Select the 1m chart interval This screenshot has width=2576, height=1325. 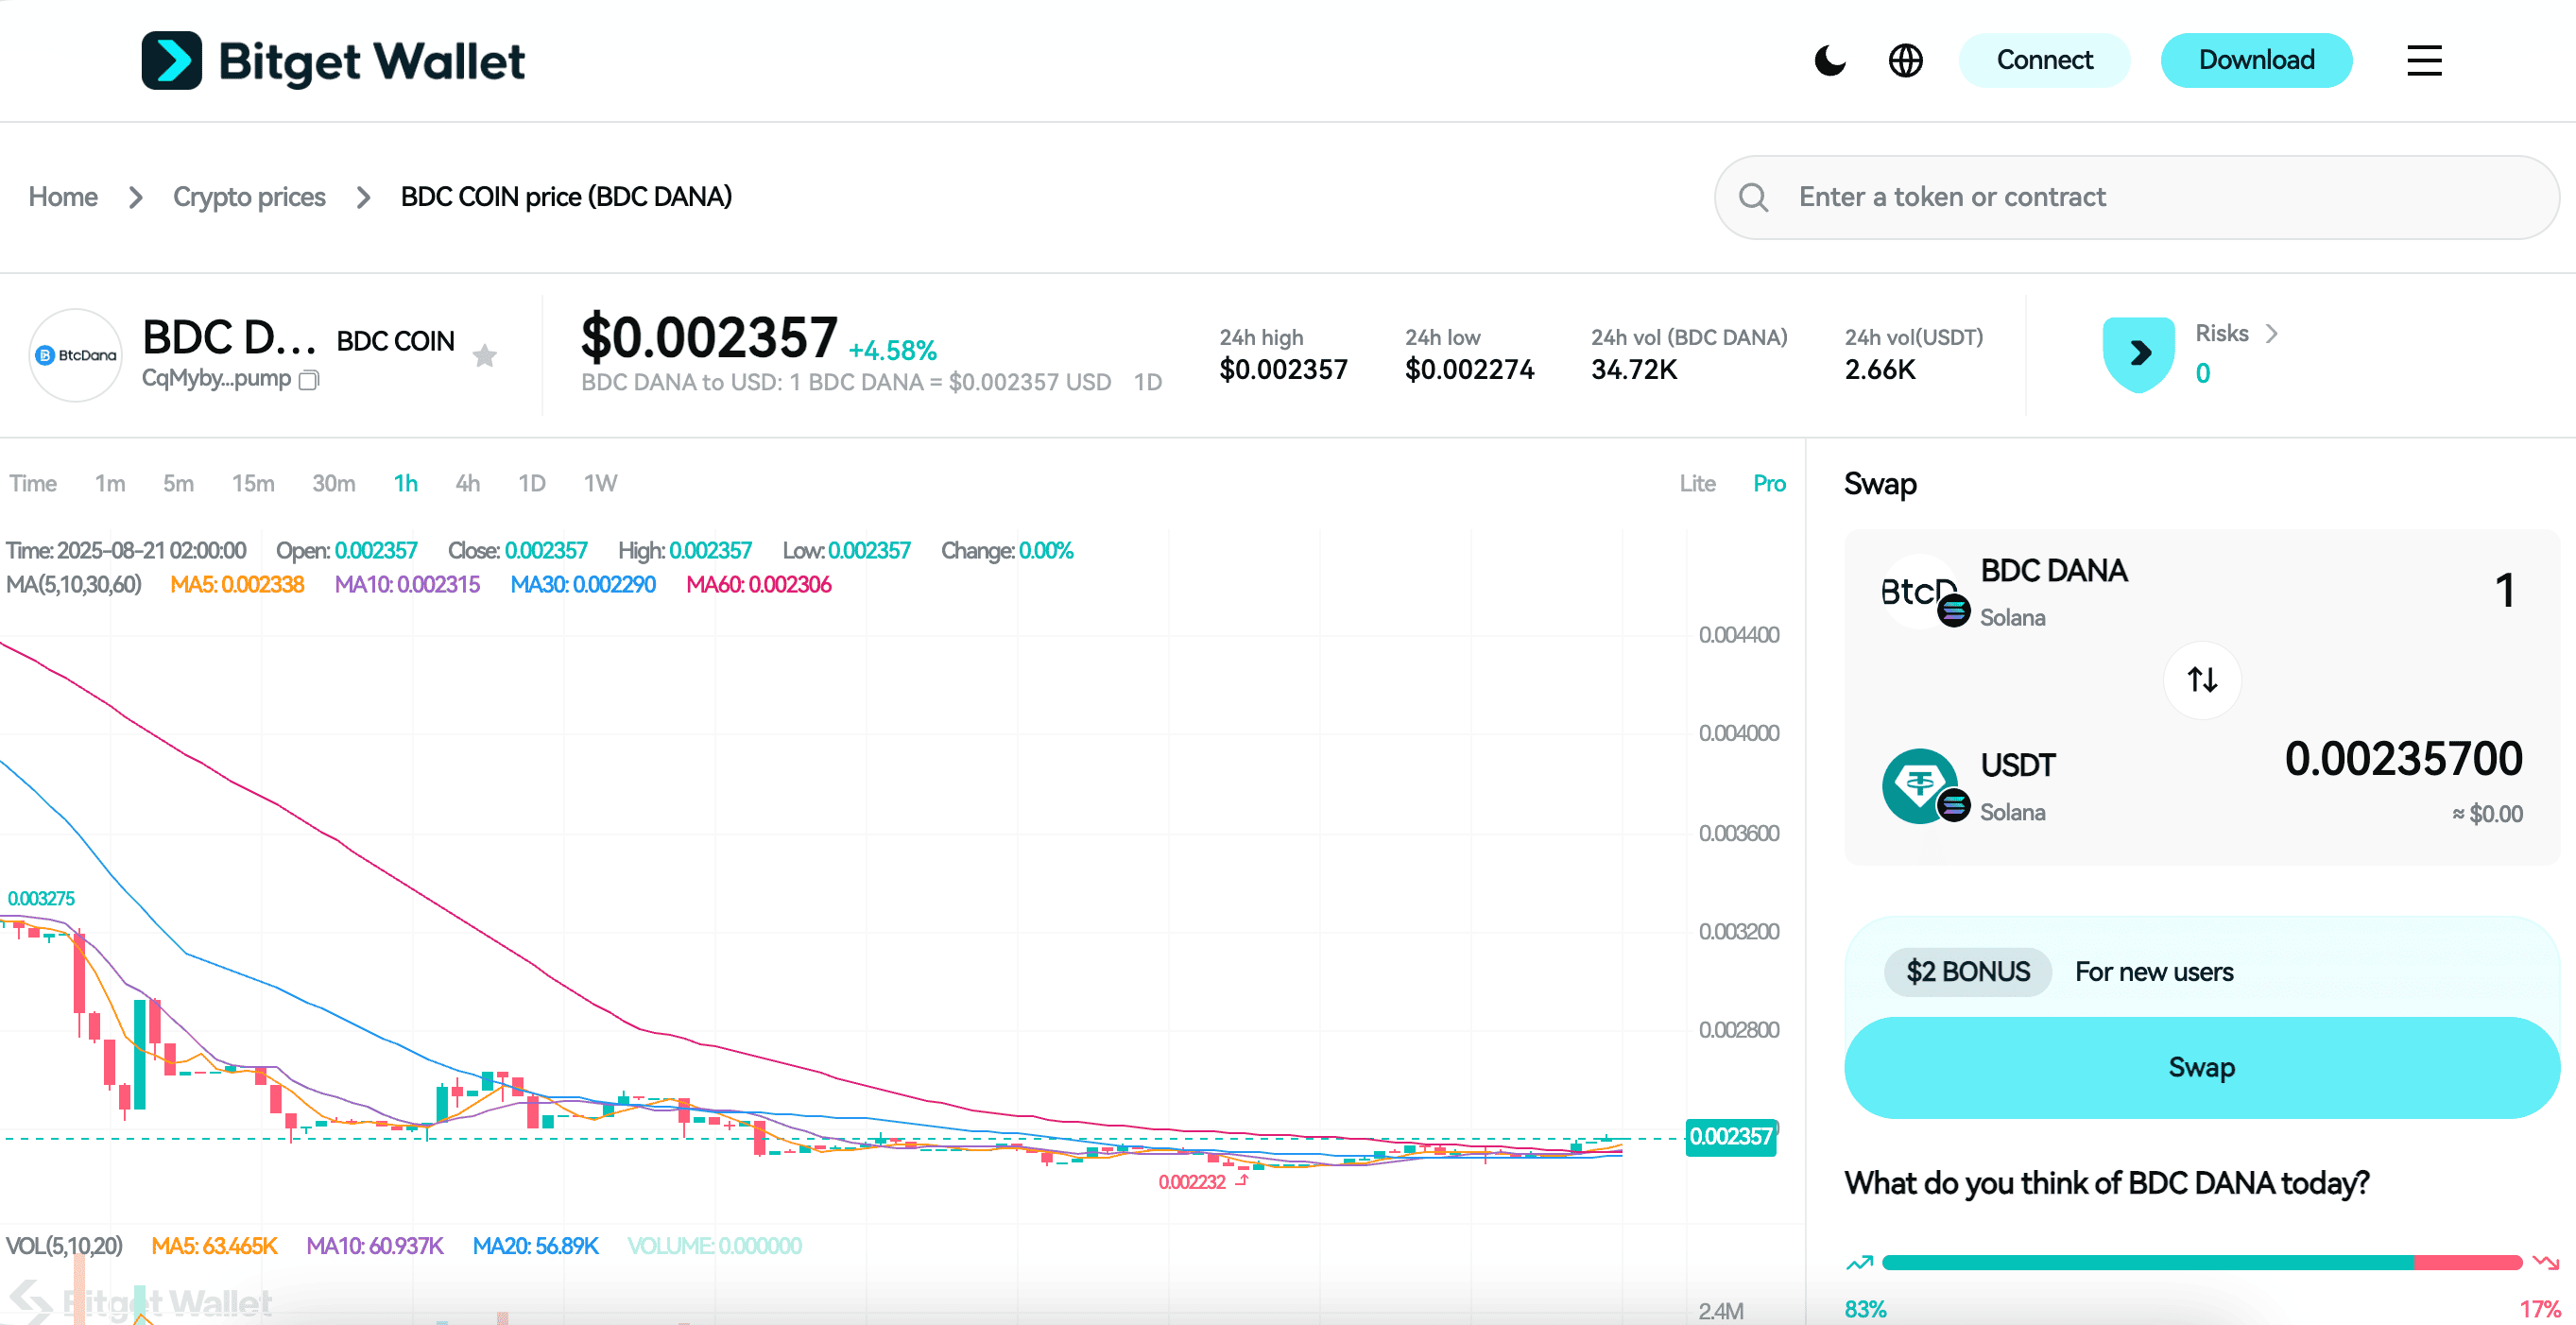pyautogui.click(x=110, y=484)
